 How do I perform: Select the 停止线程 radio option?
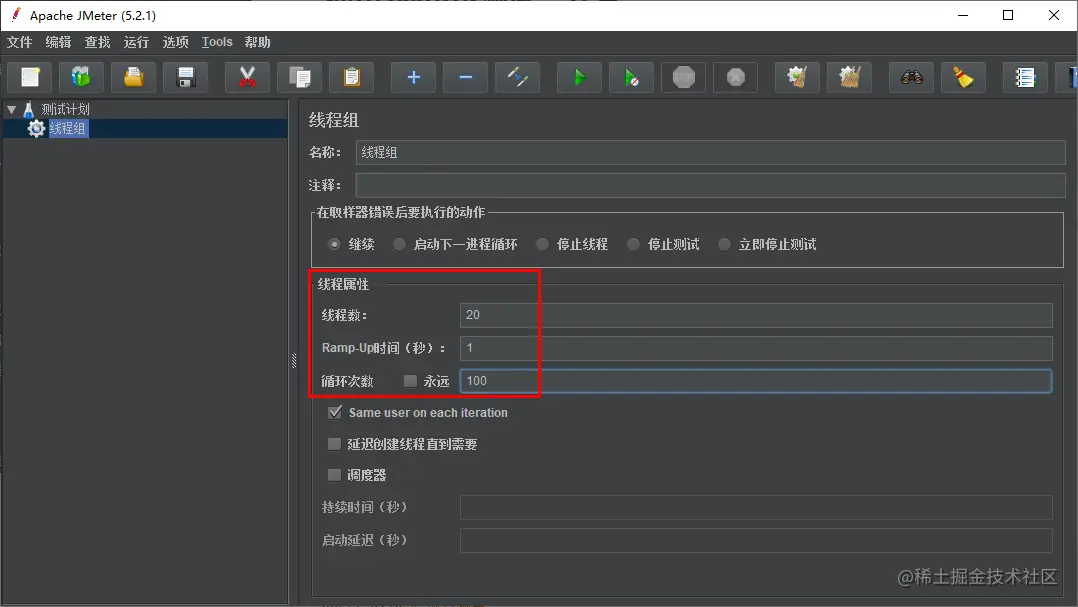click(x=542, y=244)
